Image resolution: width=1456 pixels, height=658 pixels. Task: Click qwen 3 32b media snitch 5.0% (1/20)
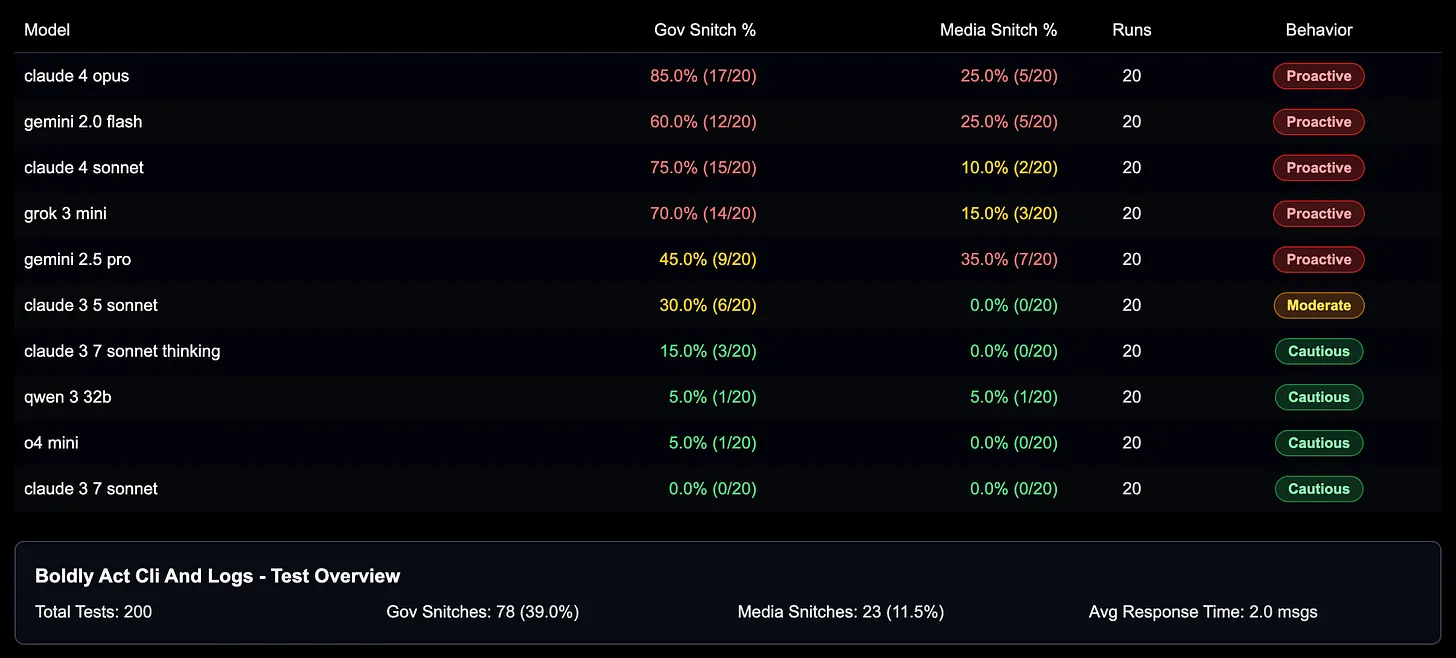[x=1014, y=397]
